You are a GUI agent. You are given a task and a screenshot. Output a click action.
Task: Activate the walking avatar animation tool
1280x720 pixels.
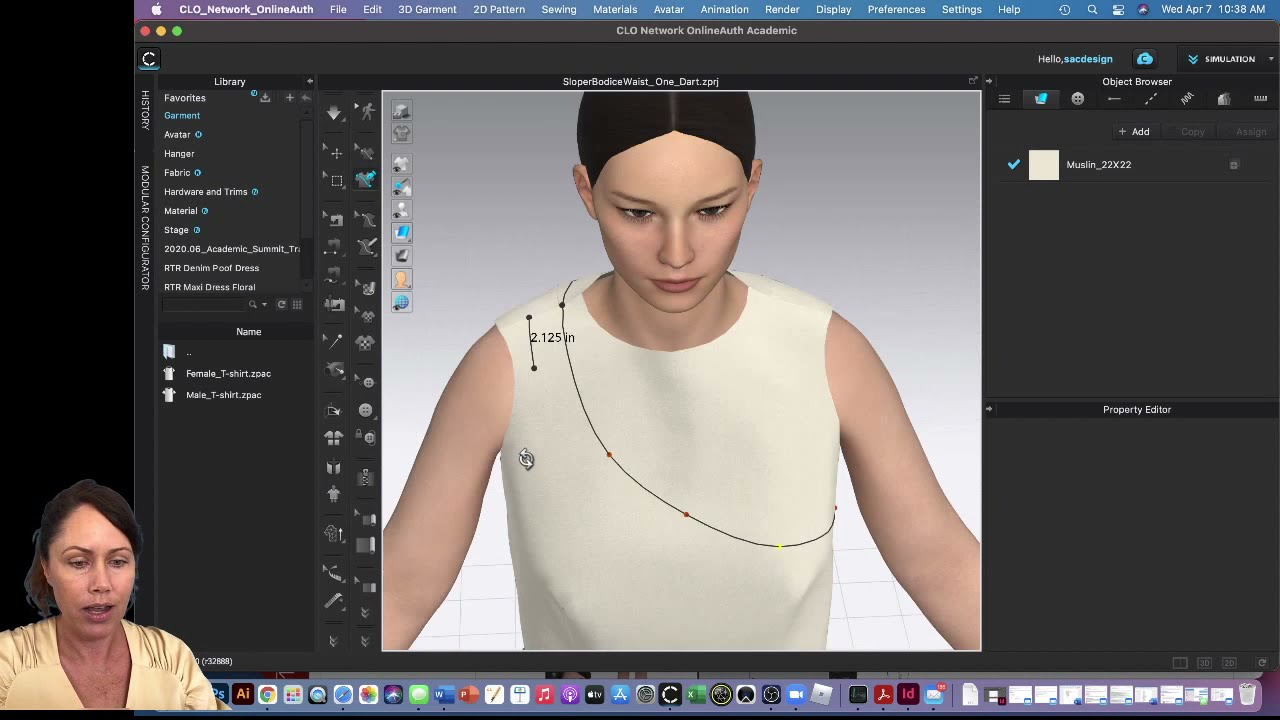pos(367,112)
